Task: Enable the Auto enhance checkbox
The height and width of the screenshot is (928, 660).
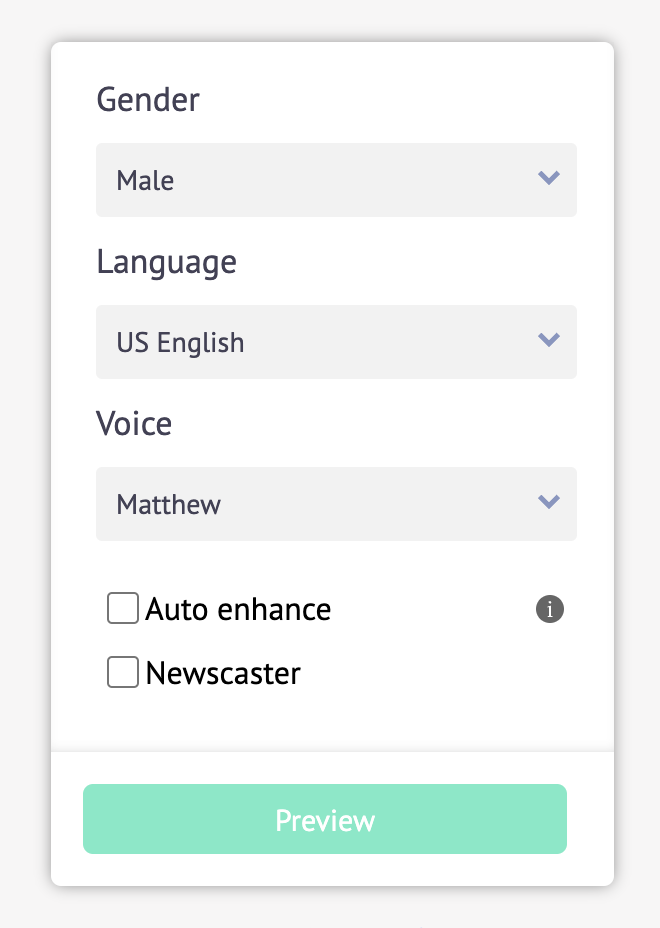Action: coord(123,608)
